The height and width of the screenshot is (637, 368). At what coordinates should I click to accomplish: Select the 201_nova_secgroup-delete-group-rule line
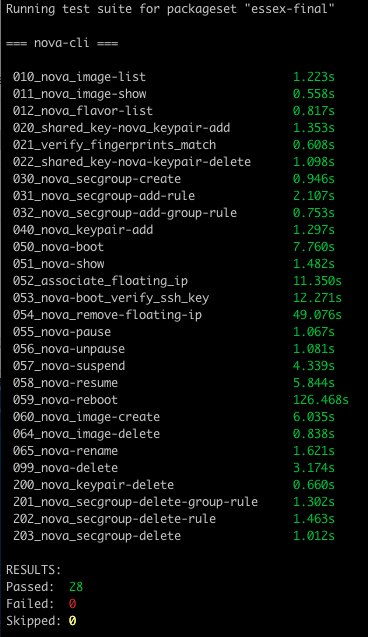point(173,502)
